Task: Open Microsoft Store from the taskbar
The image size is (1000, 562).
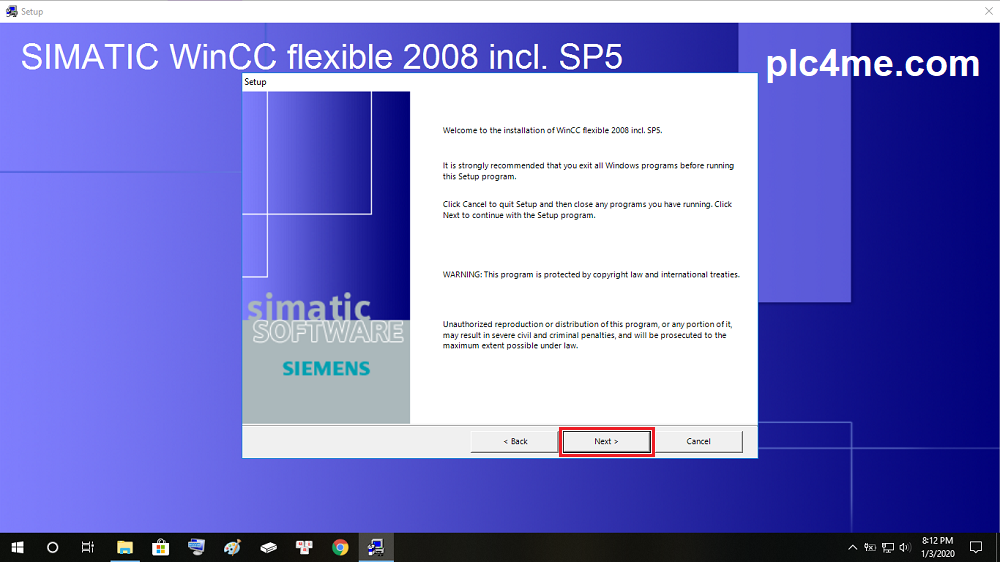Action: pos(160,547)
